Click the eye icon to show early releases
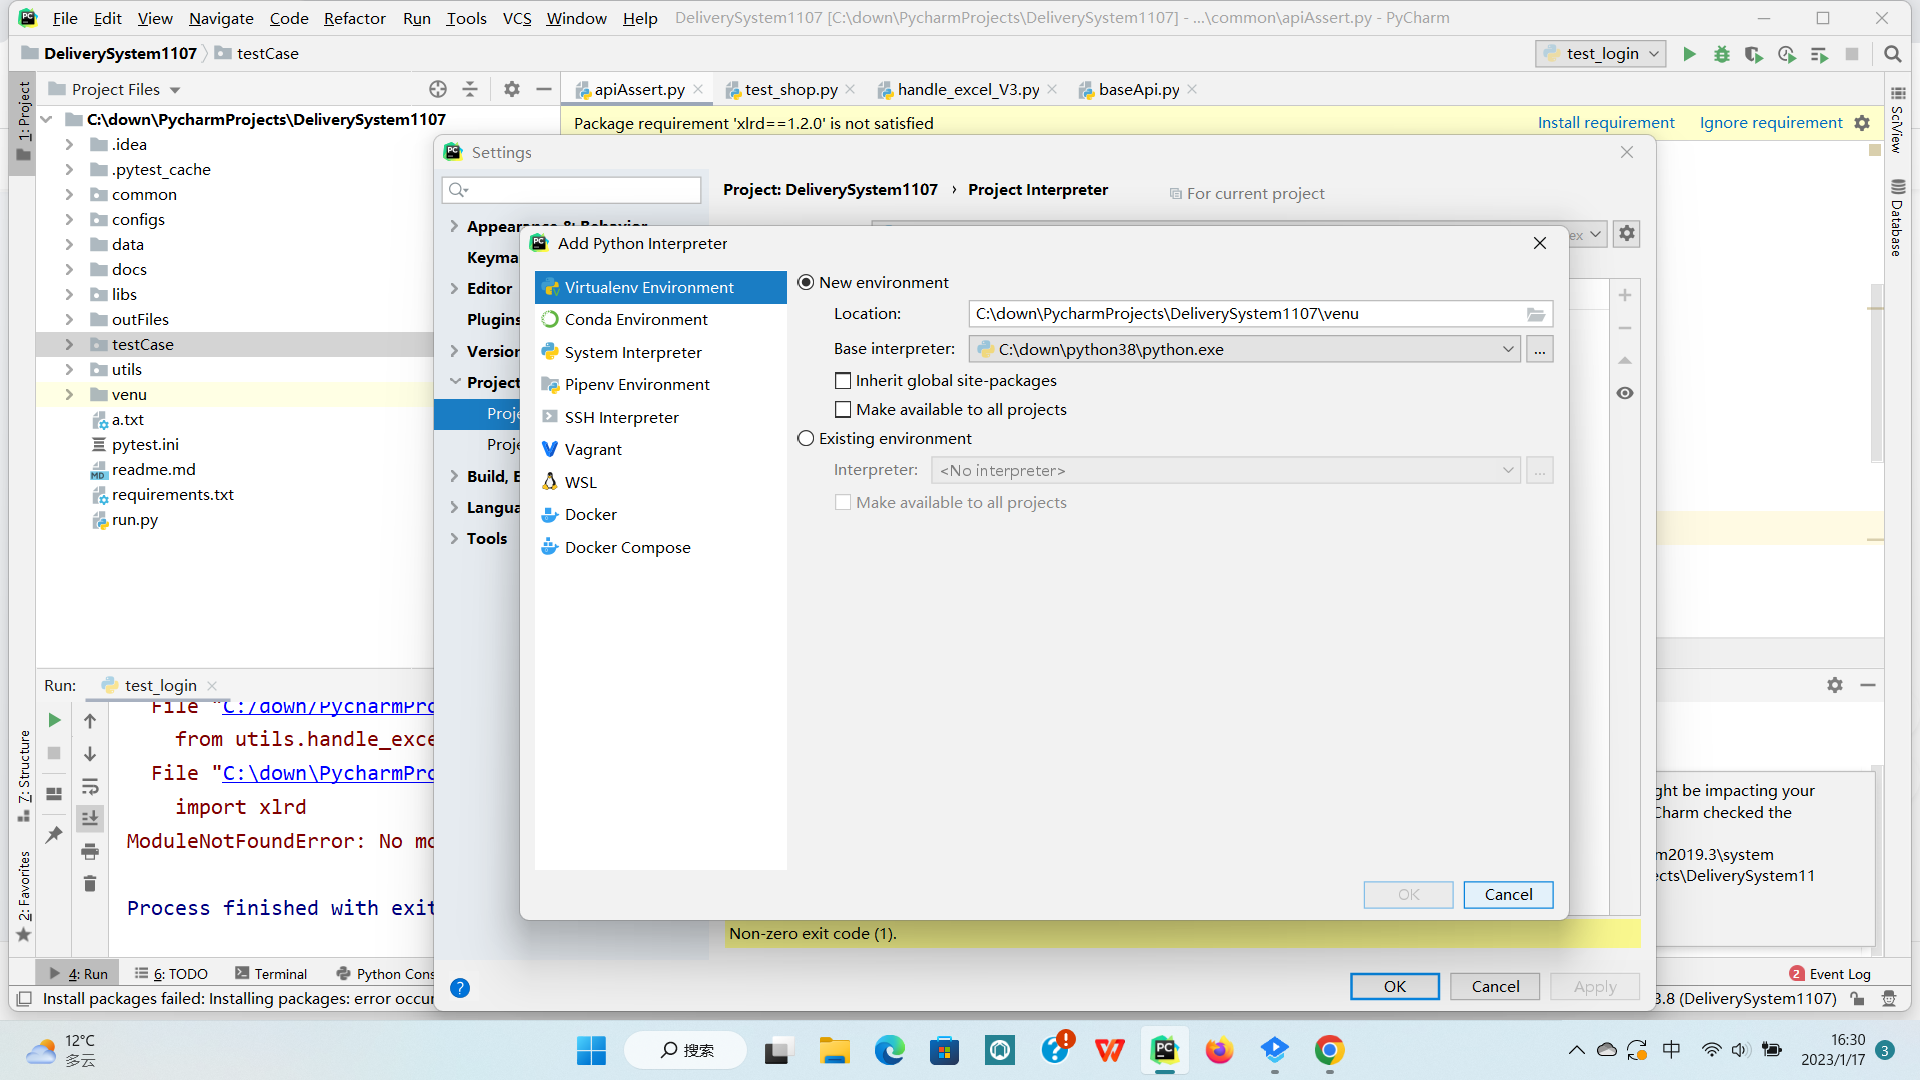The height and width of the screenshot is (1080, 1920). [1625, 393]
